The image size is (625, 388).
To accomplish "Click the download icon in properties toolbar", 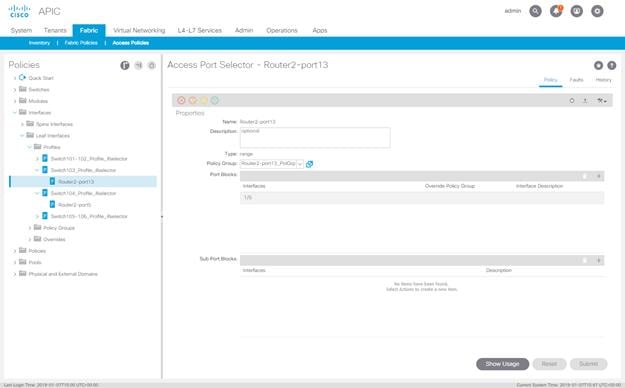I will pyautogui.click(x=585, y=101).
